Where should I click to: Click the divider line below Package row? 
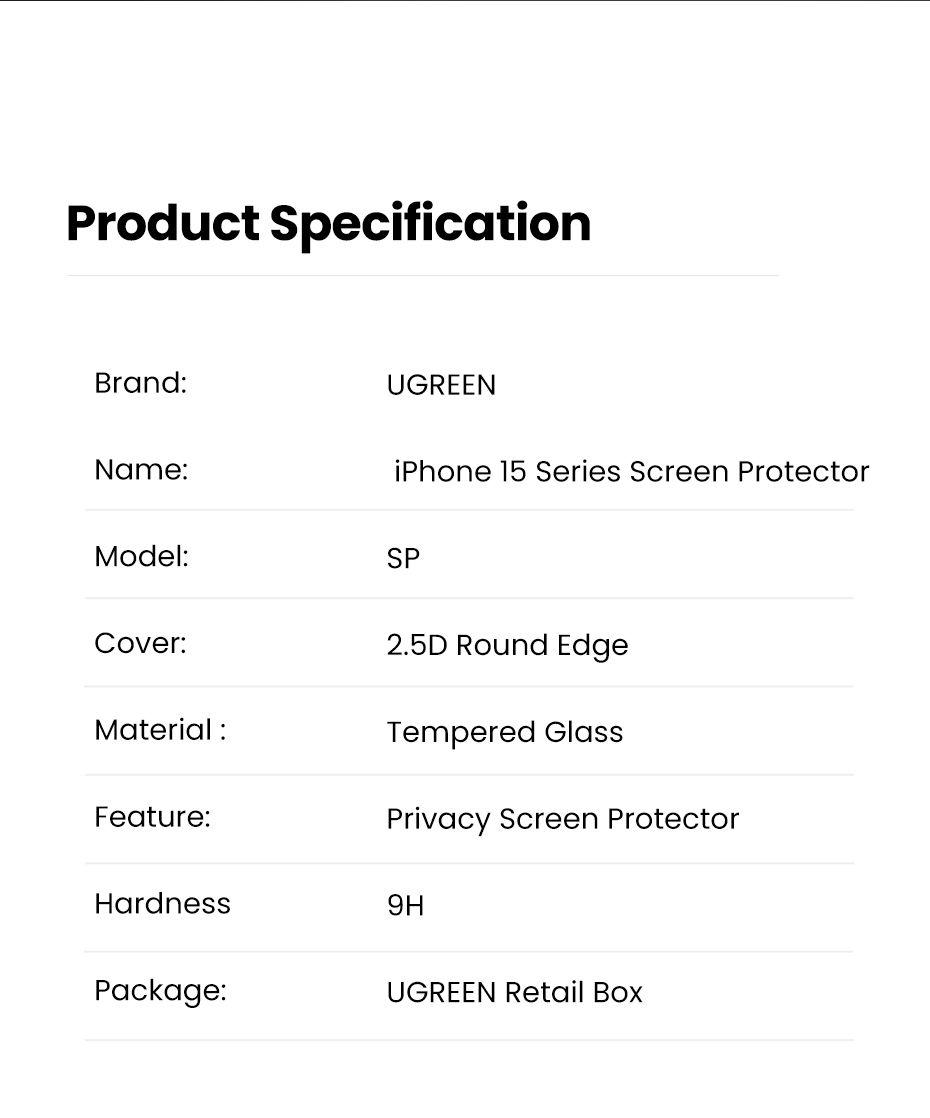[469, 1040]
